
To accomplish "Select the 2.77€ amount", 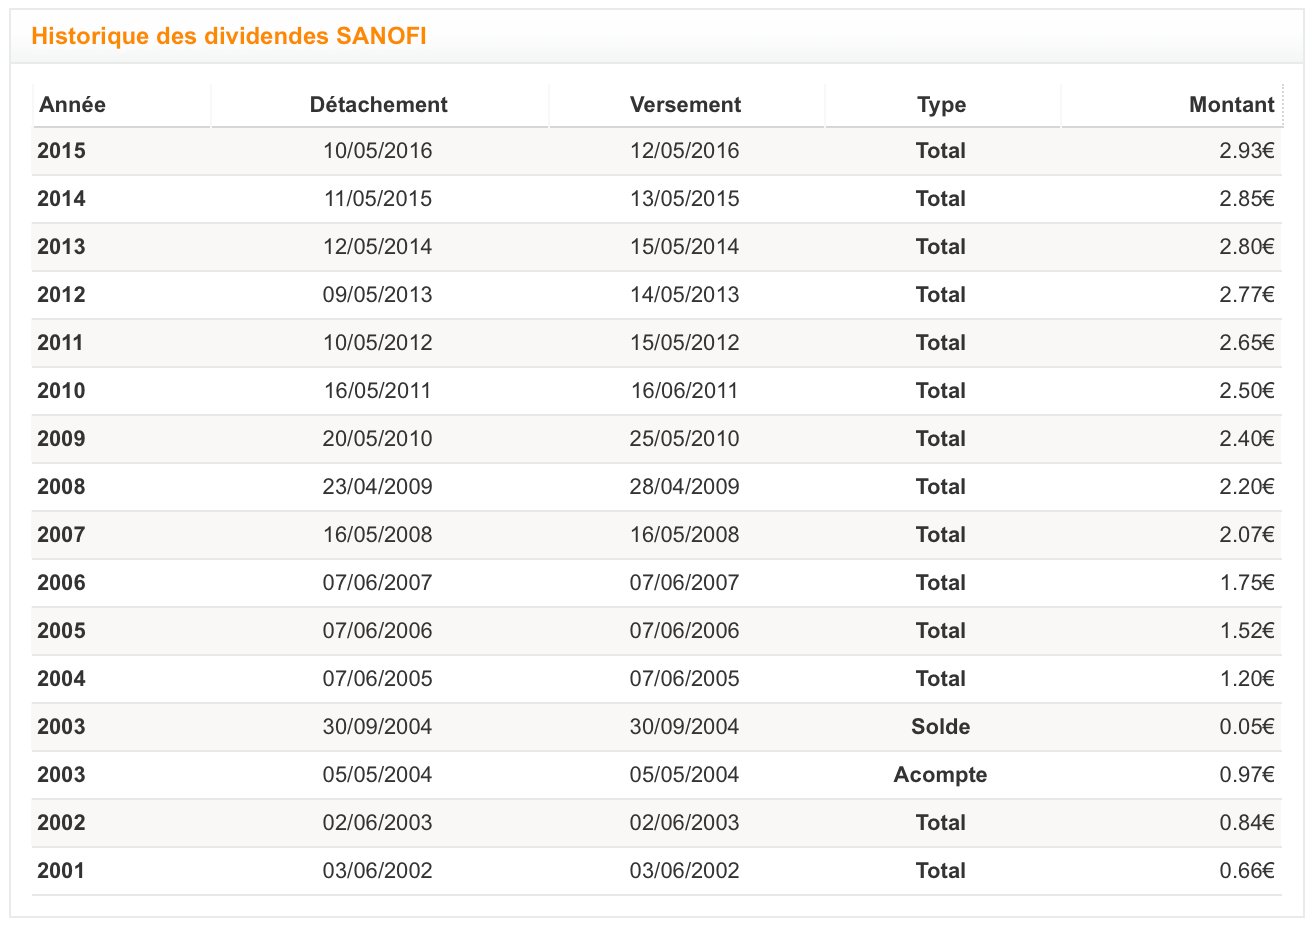I will click(1246, 295).
